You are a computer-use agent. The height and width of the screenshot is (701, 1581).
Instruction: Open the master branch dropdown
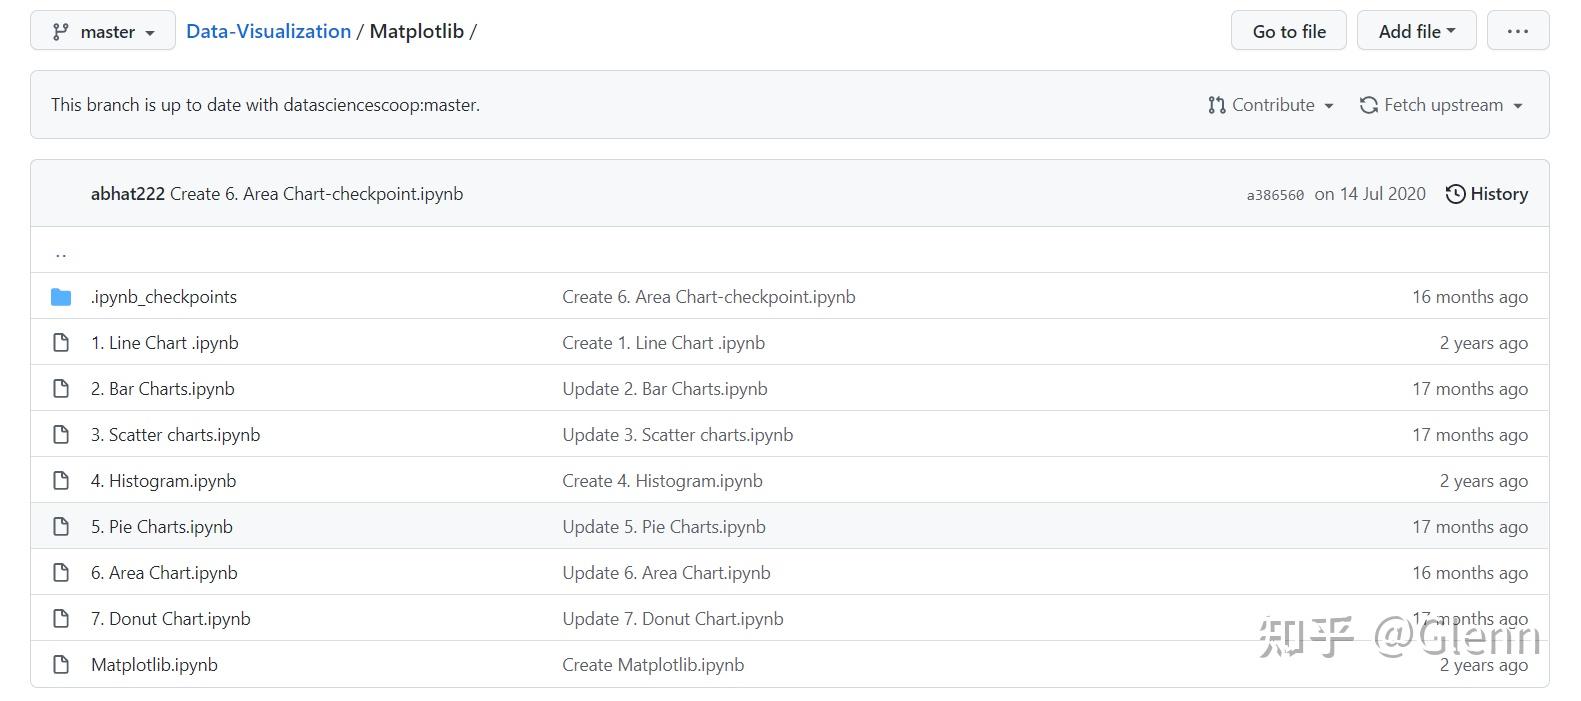pyautogui.click(x=103, y=31)
